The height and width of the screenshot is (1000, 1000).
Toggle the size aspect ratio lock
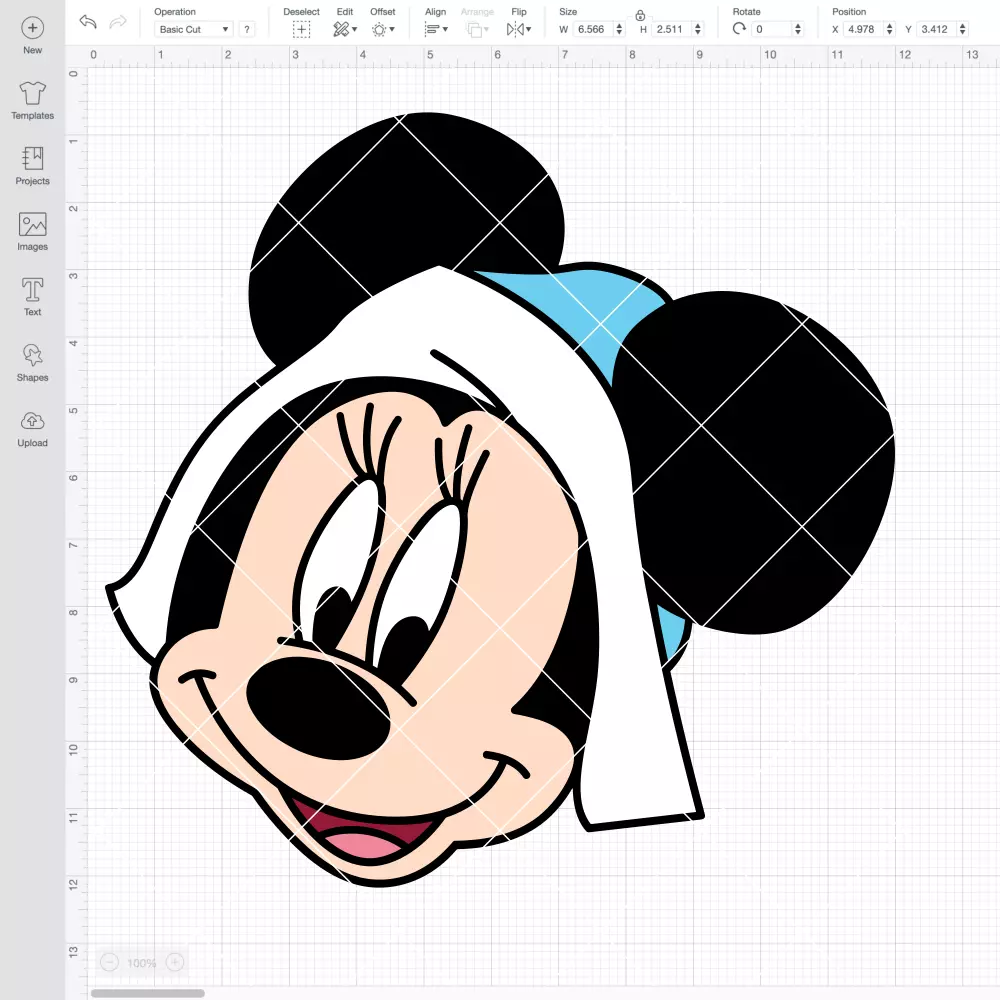(x=640, y=15)
